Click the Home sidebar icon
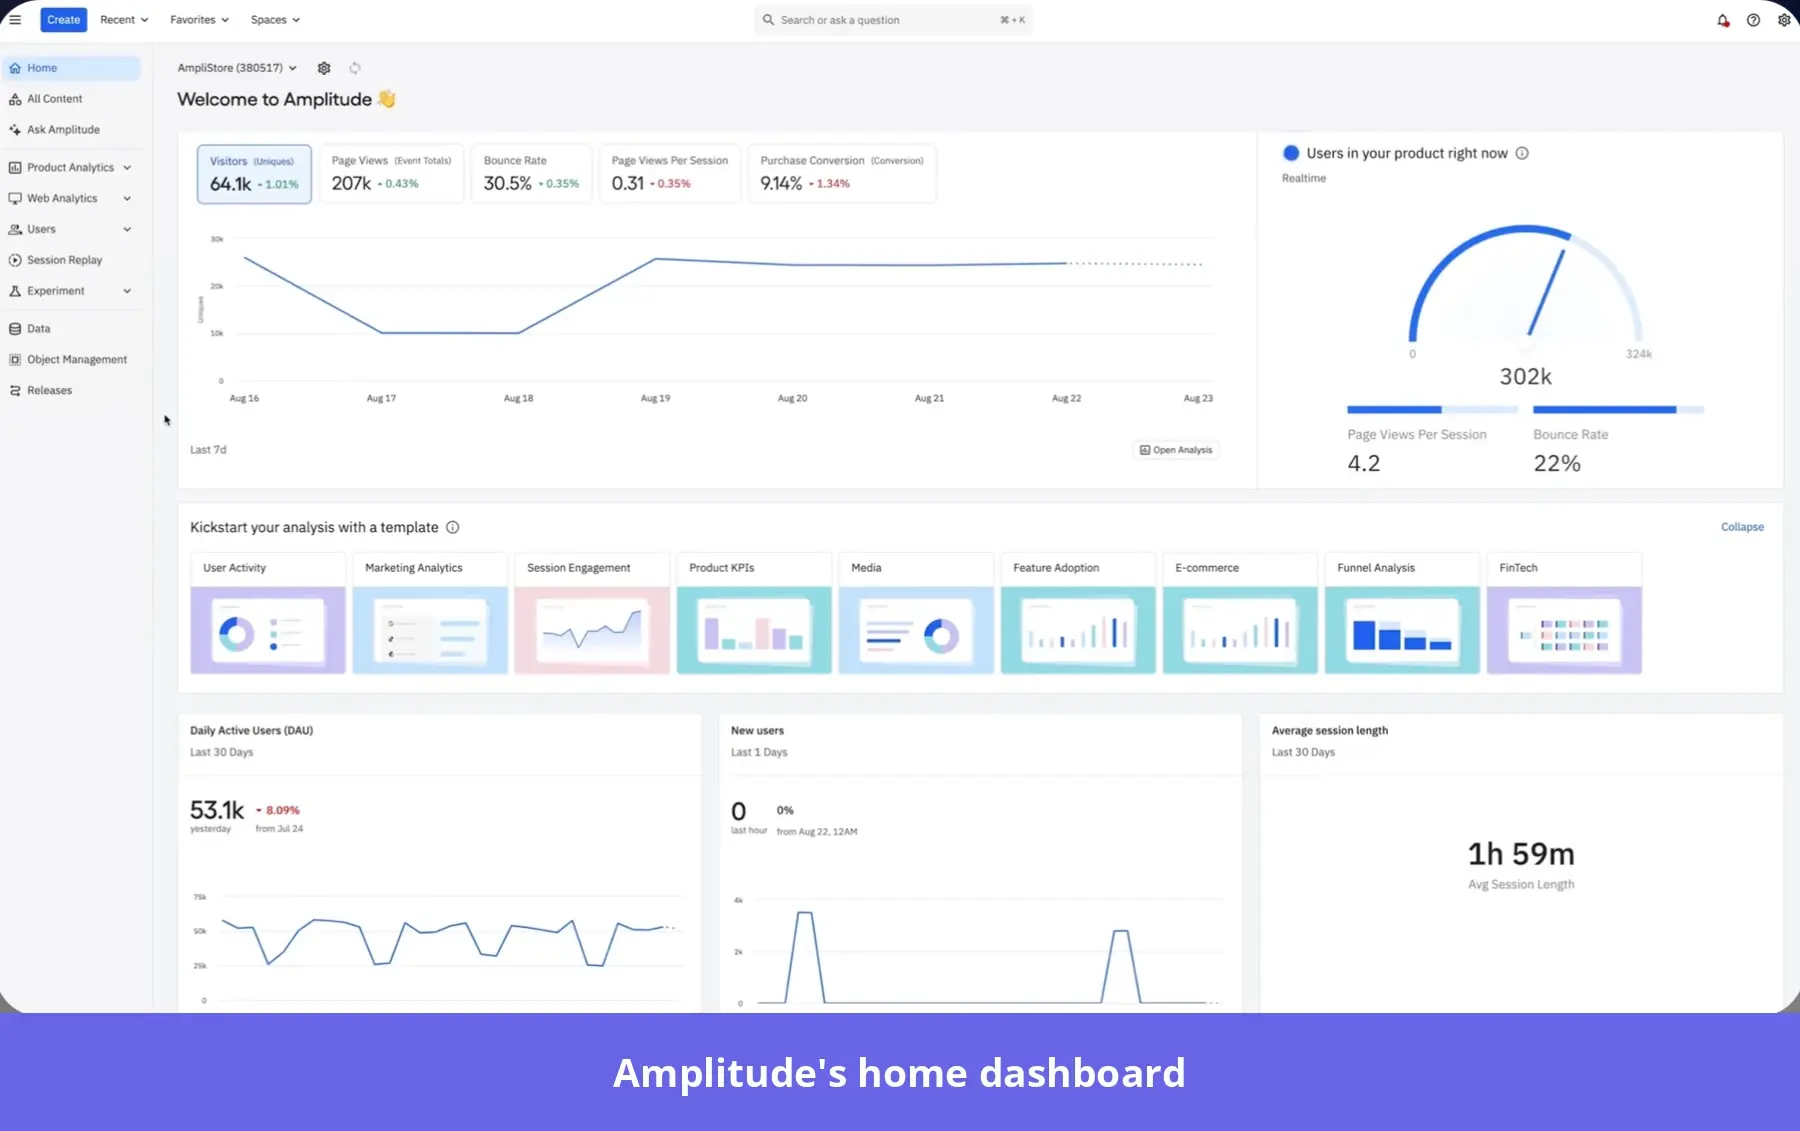 click(15, 68)
